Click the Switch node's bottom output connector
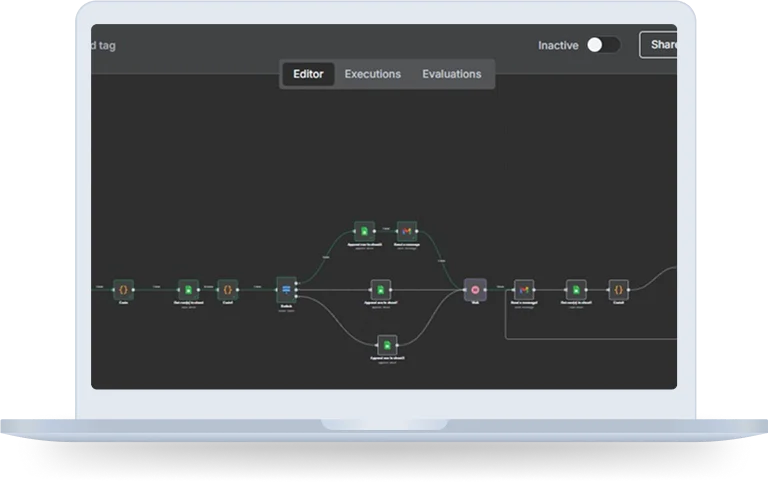Viewport: 768px width, 484px height. coord(297,295)
